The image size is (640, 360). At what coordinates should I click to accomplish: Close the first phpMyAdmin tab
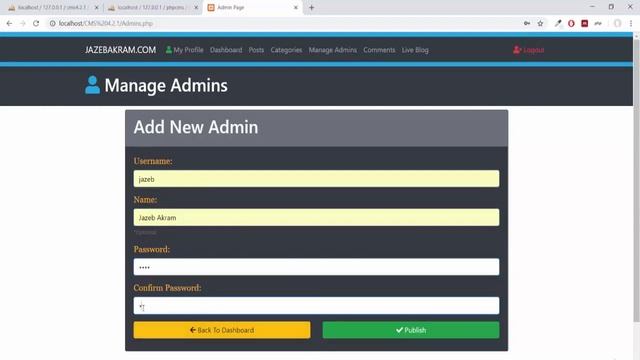point(97,7)
